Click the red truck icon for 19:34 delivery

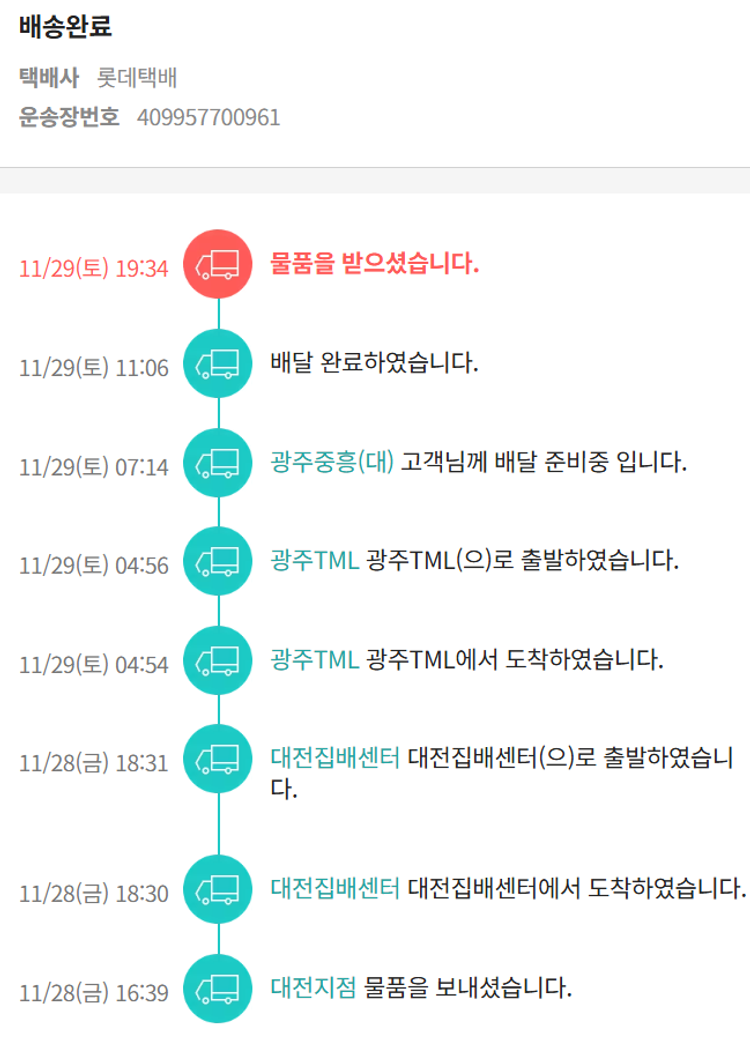click(218, 265)
